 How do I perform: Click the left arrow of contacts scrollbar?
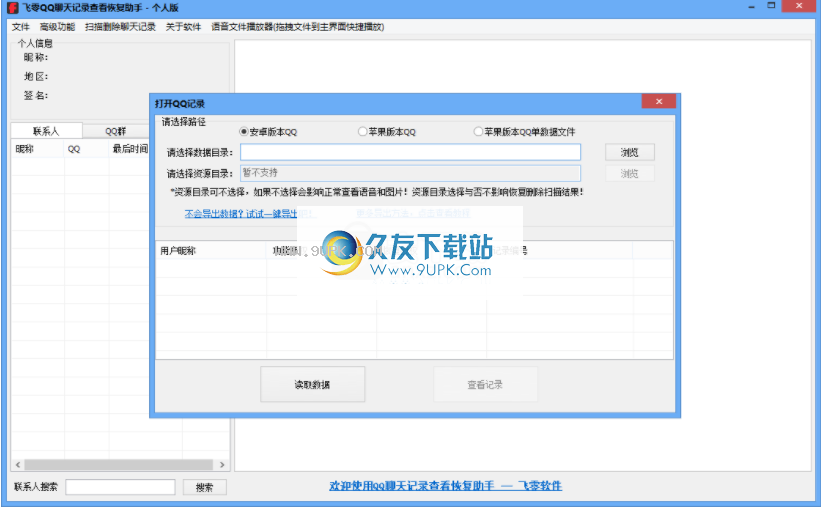click(18, 465)
